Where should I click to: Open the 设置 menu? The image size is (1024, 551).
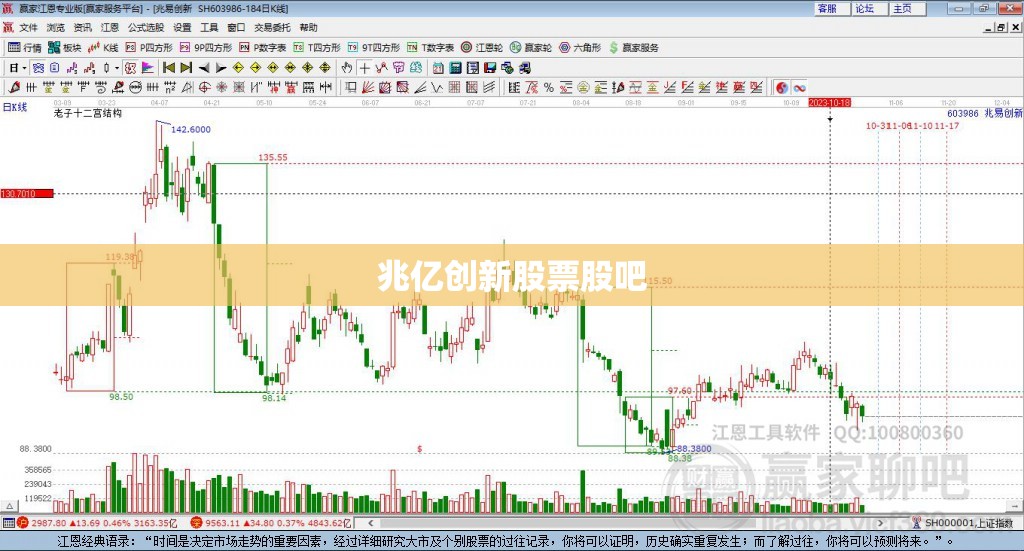[x=182, y=27]
